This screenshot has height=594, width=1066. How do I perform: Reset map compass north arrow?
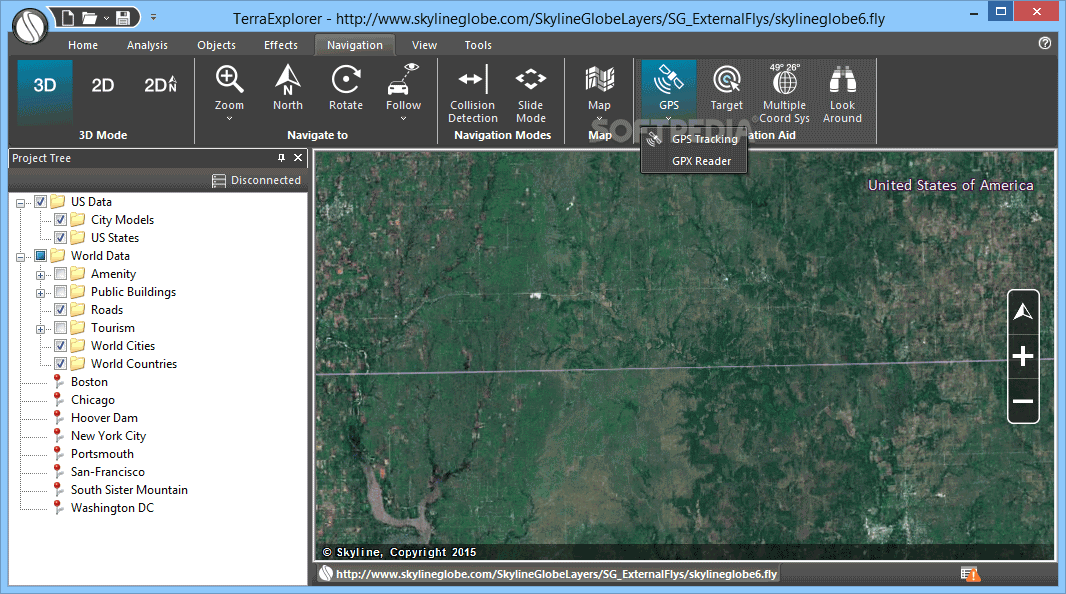(x=1023, y=312)
